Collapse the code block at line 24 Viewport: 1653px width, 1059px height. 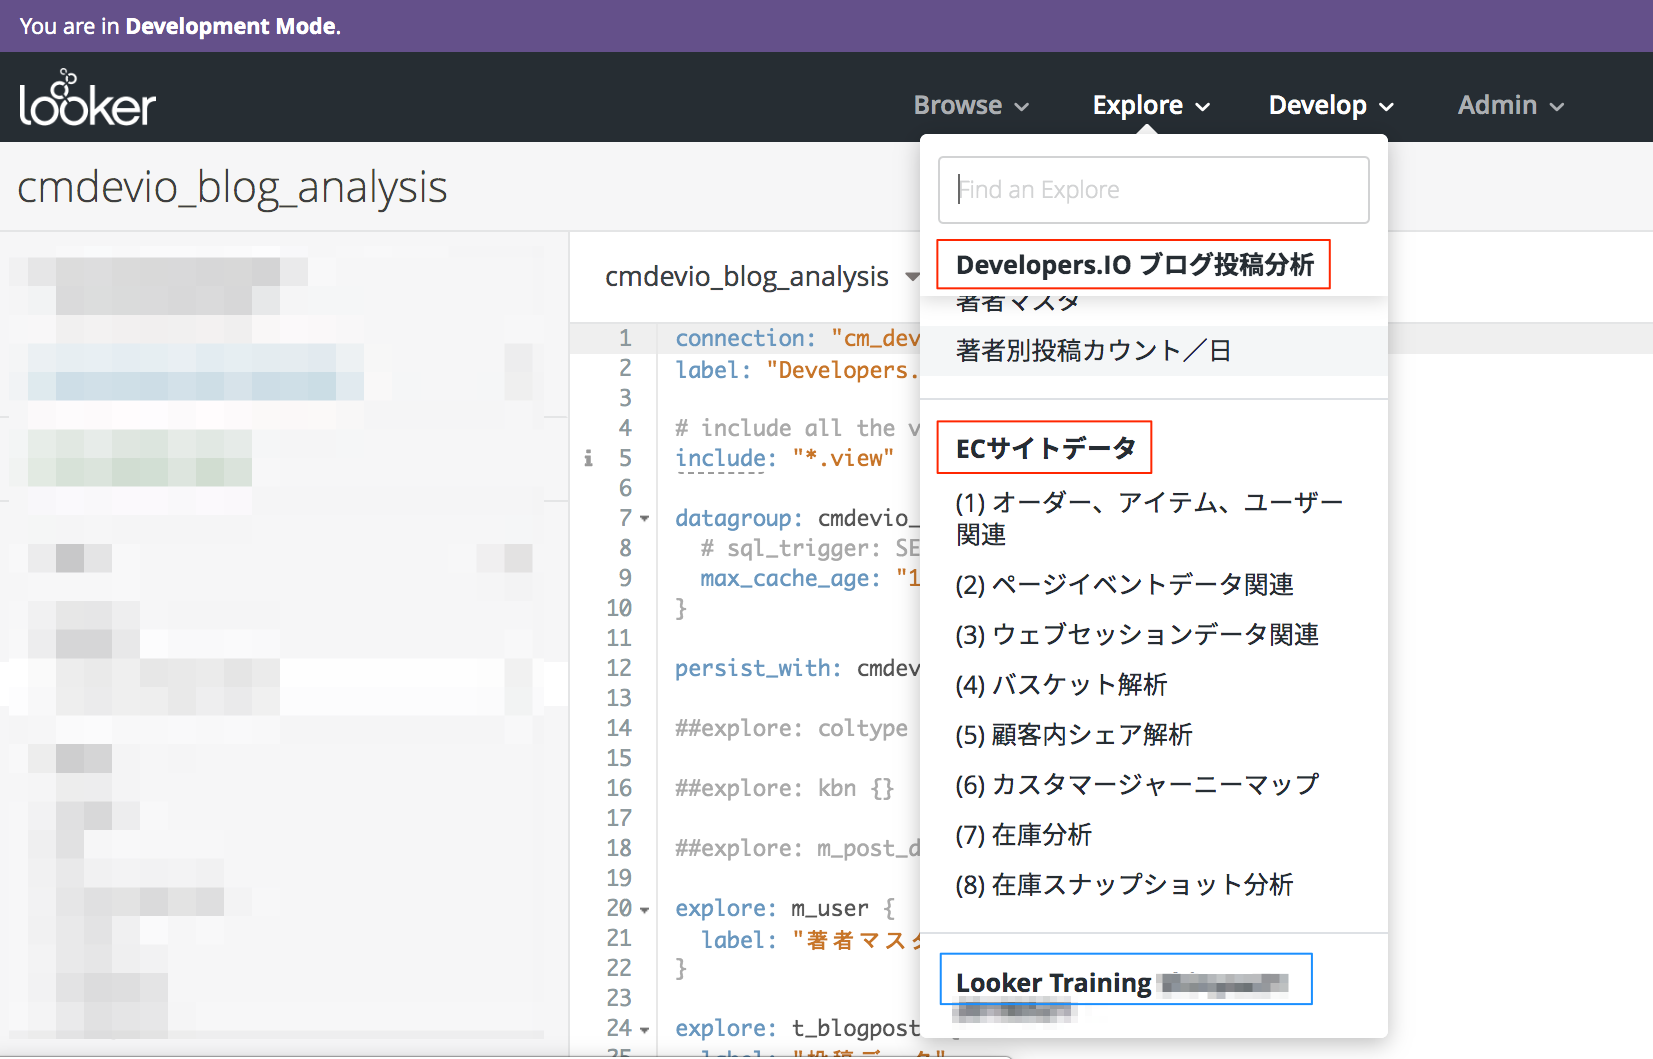pyautogui.click(x=643, y=1028)
